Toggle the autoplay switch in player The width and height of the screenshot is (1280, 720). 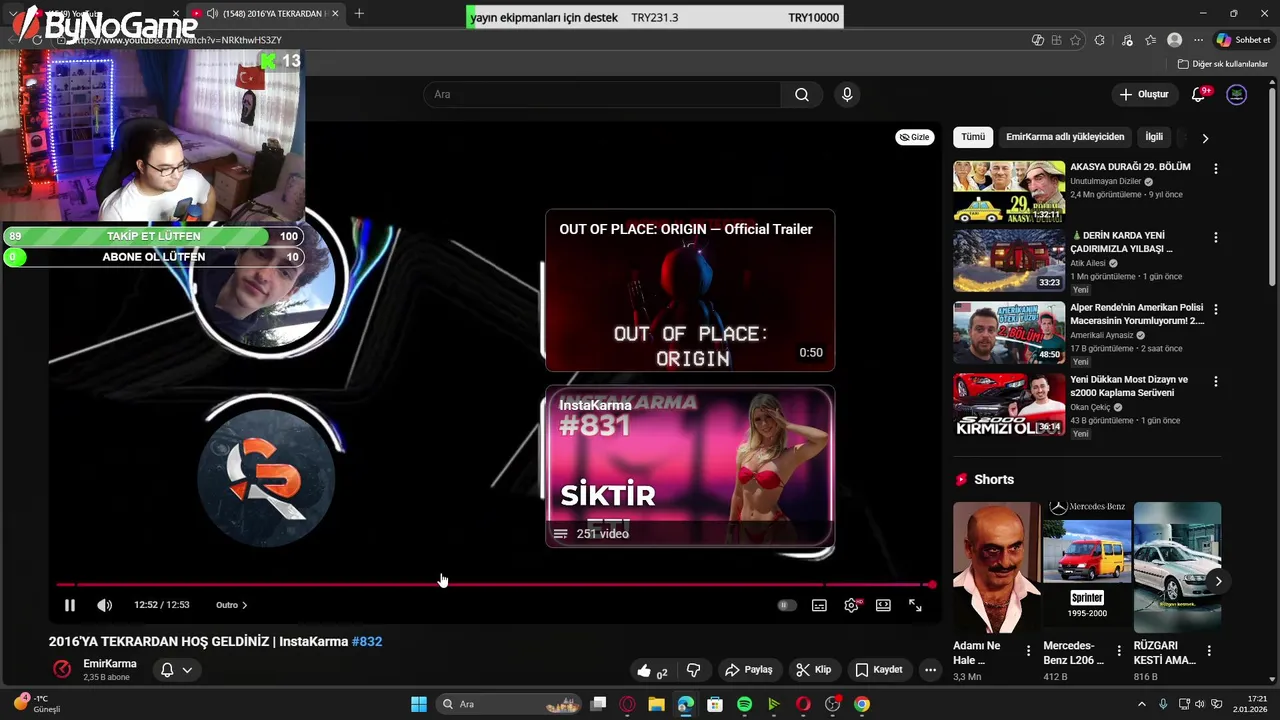pos(787,605)
